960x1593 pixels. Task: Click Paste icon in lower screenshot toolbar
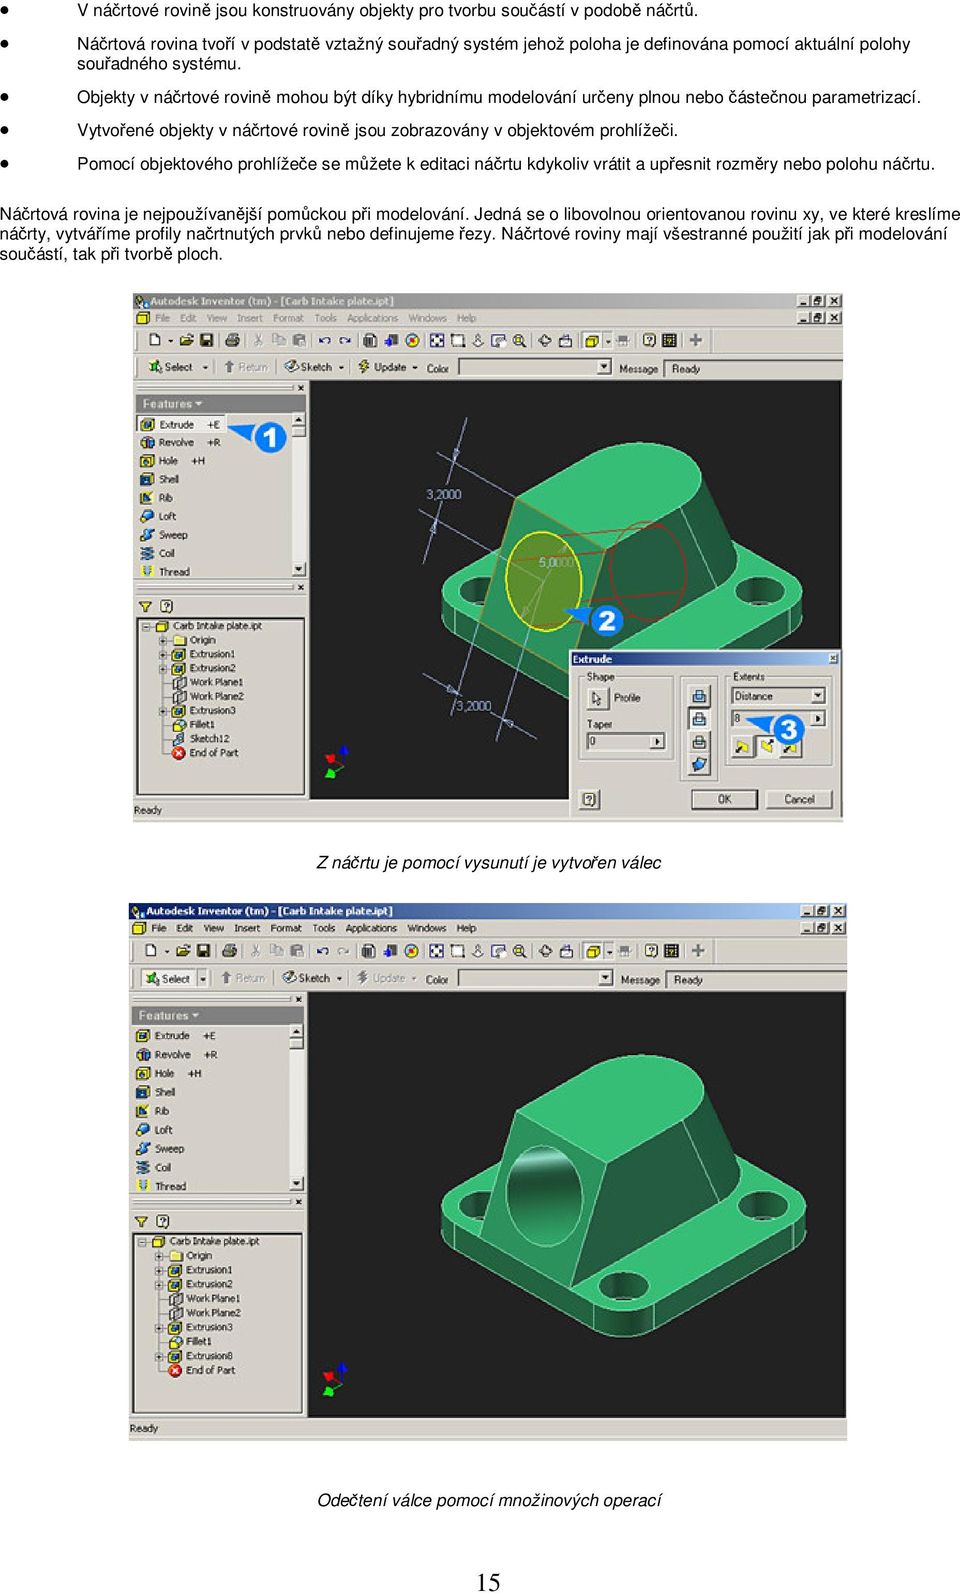click(x=296, y=951)
